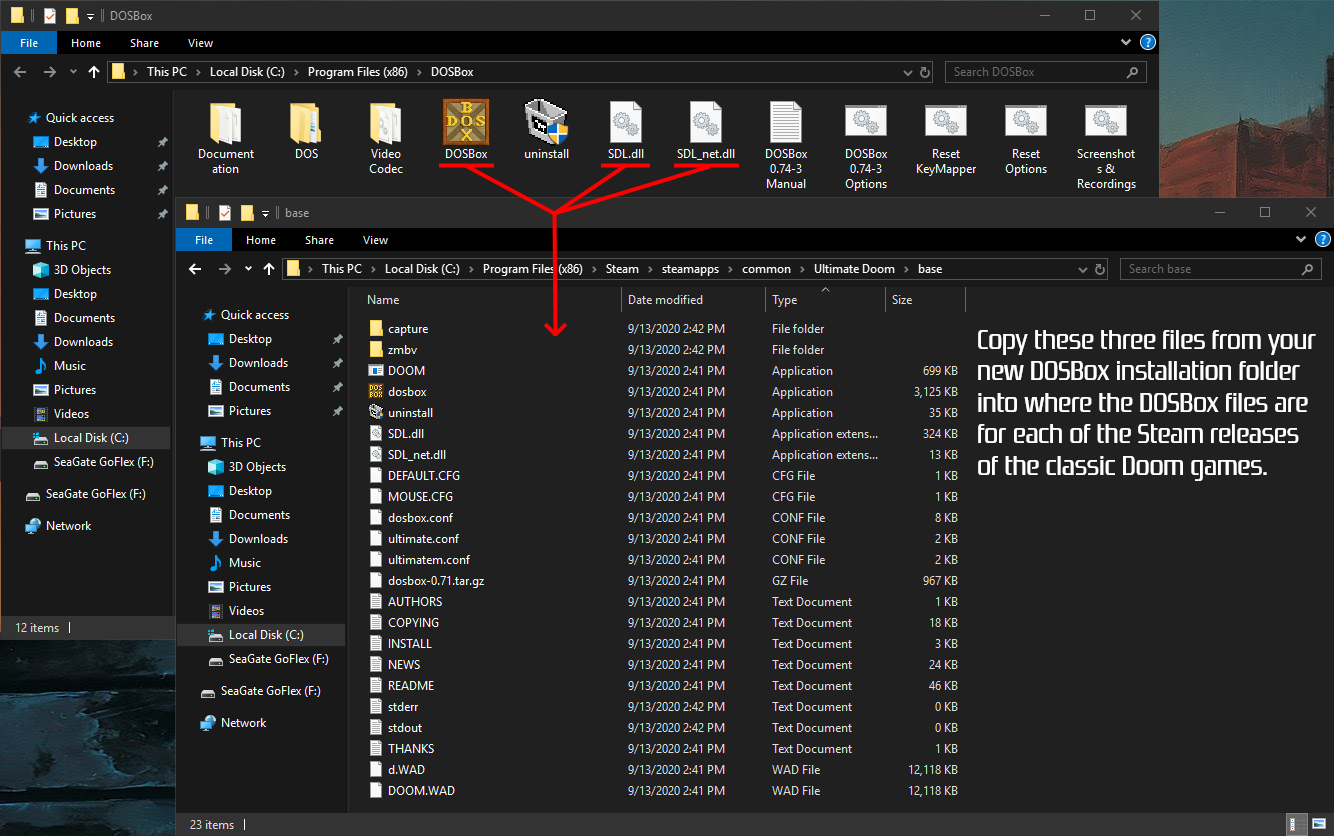Screen dimensions: 1334x836
Task: Open the address history dropdown in the DOSBox window
Action: tap(907, 72)
